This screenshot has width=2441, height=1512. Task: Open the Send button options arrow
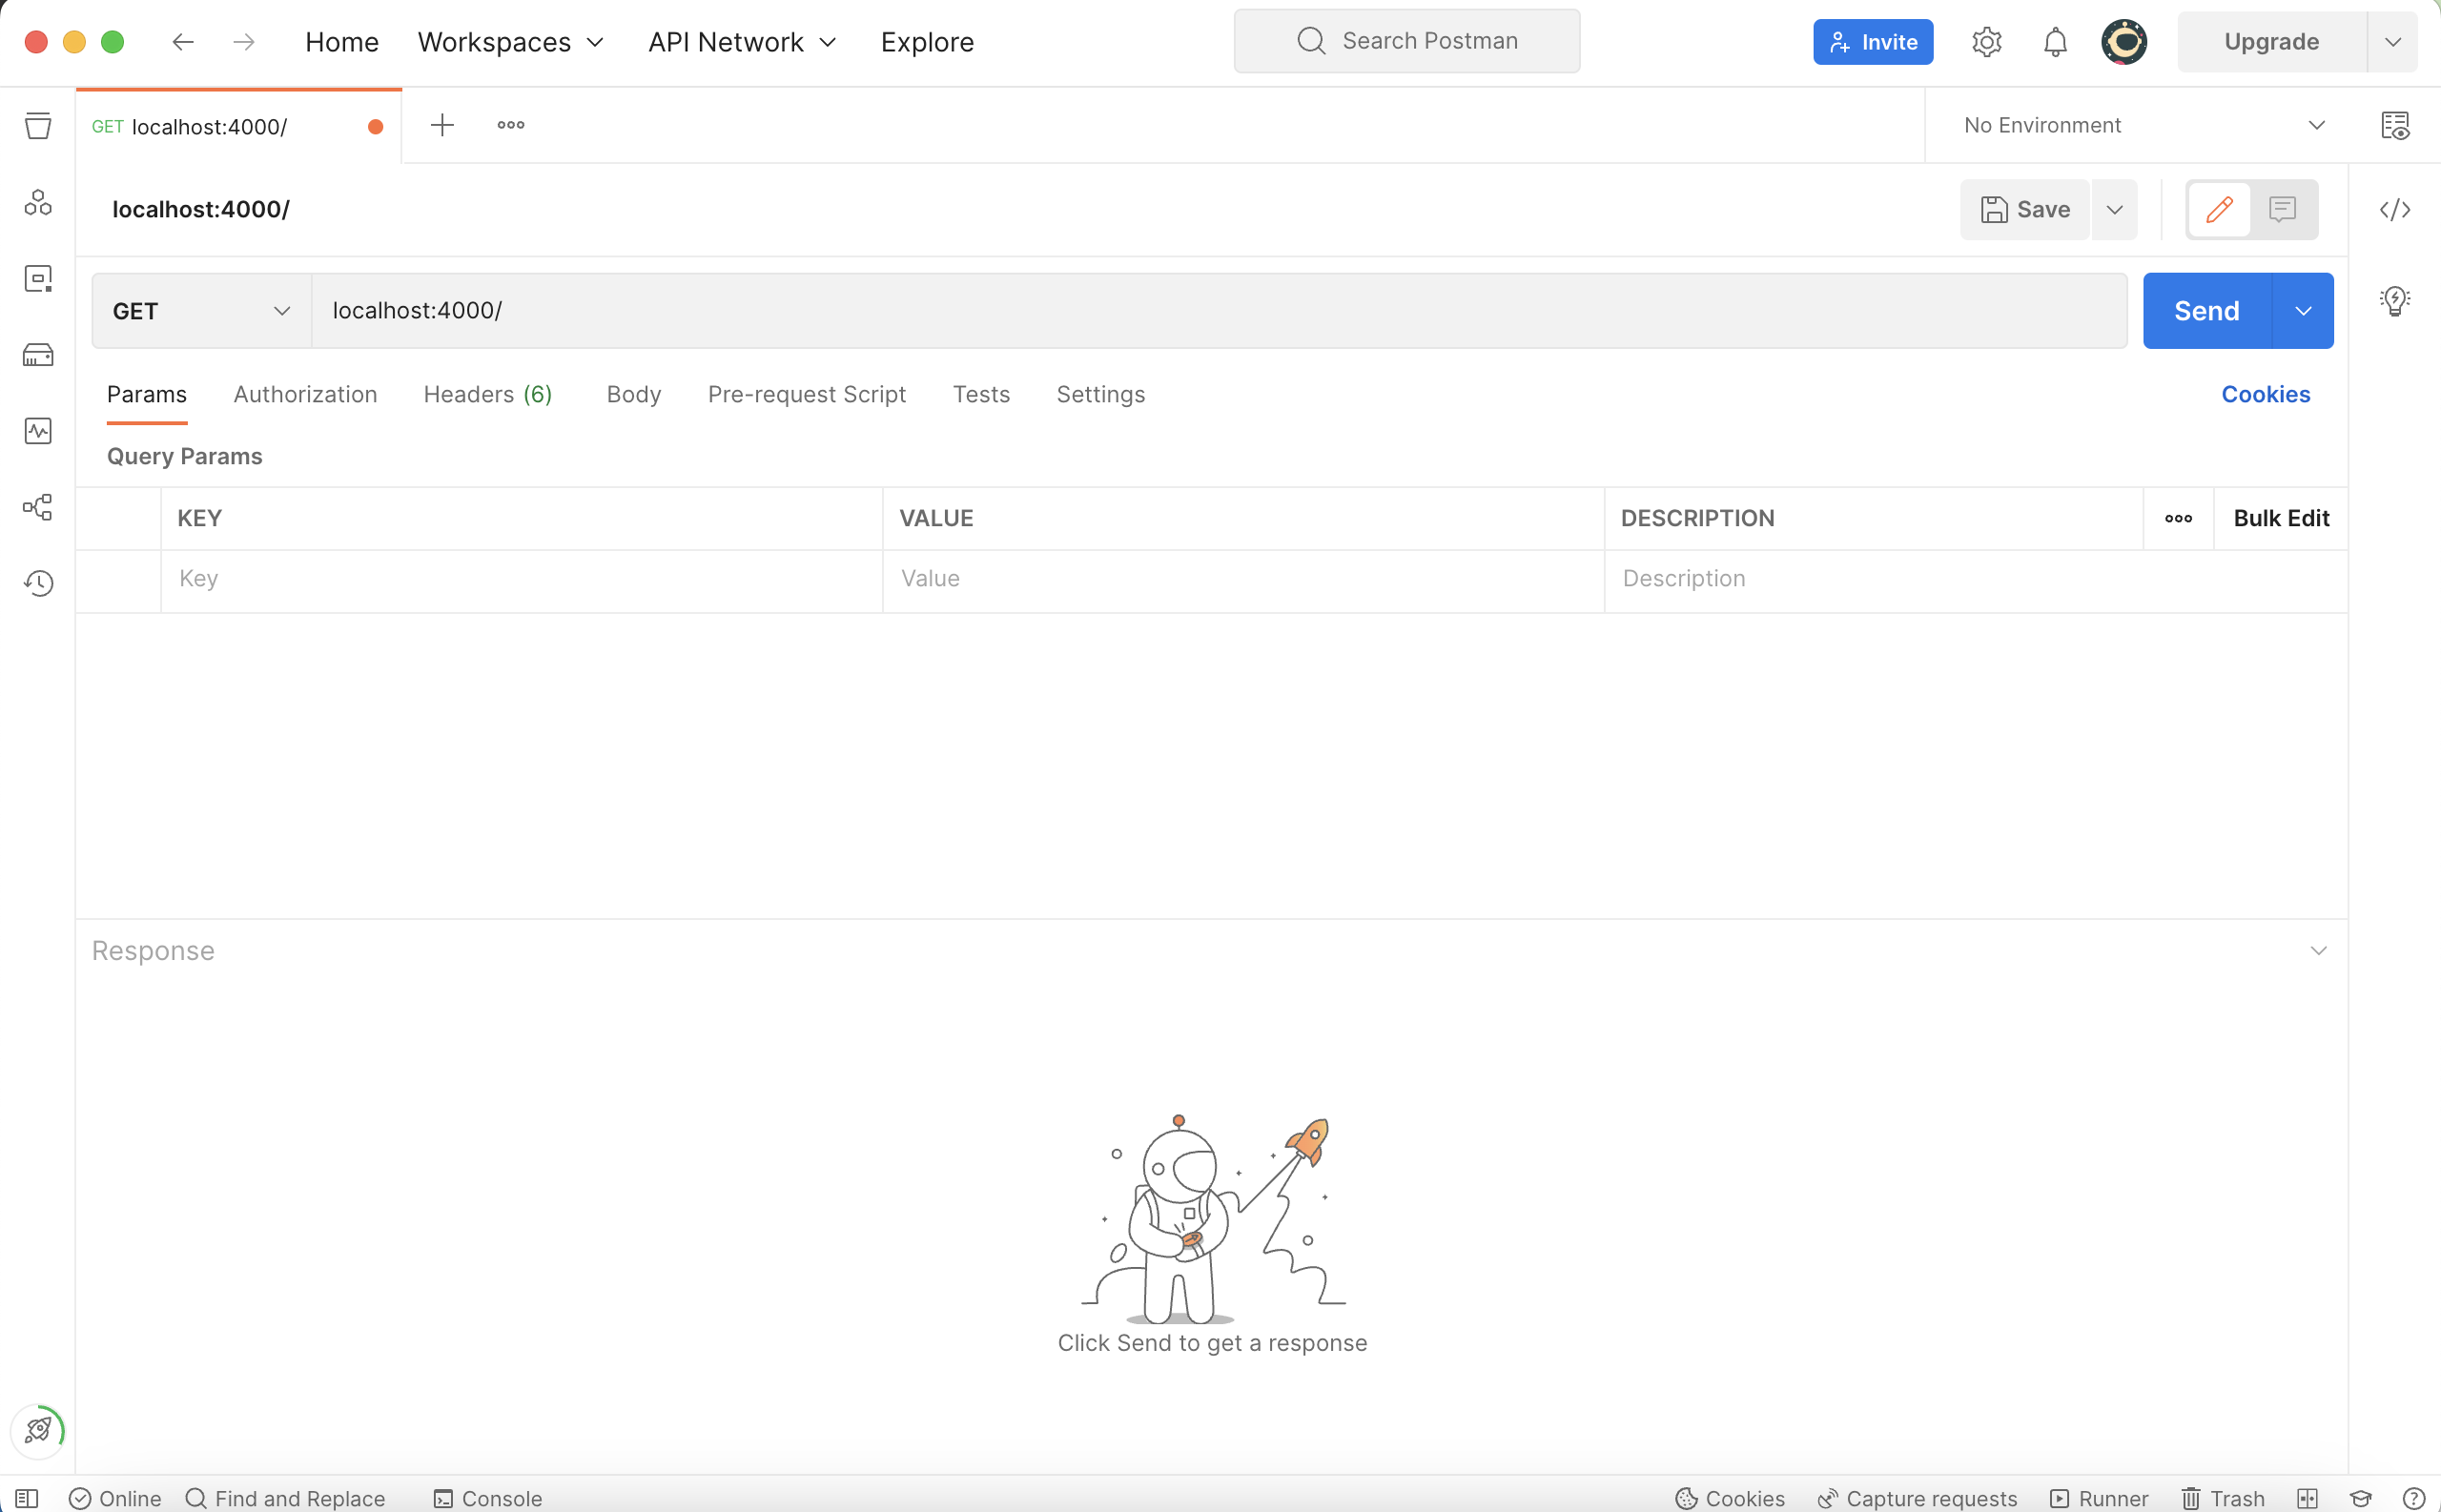[x=2303, y=311]
